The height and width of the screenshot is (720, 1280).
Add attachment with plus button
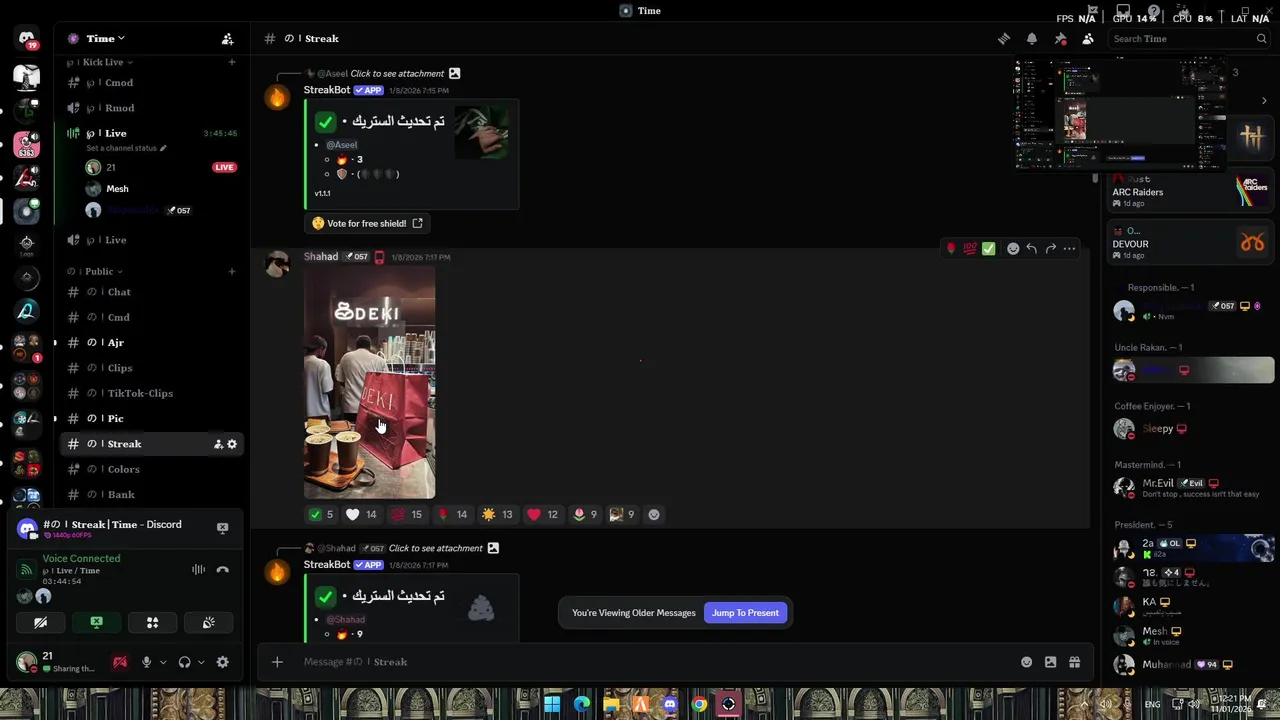277,662
